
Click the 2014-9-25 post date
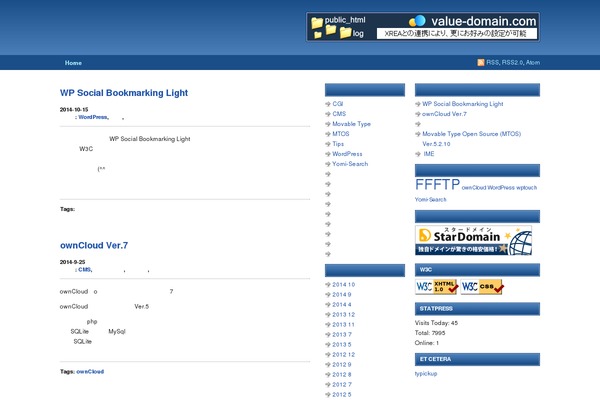coord(72,262)
